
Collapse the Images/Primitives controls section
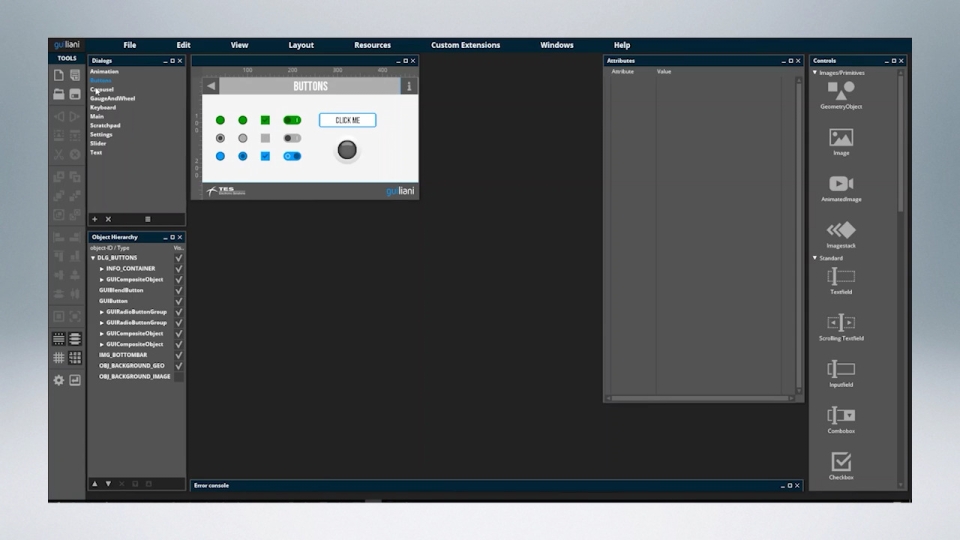814,73
